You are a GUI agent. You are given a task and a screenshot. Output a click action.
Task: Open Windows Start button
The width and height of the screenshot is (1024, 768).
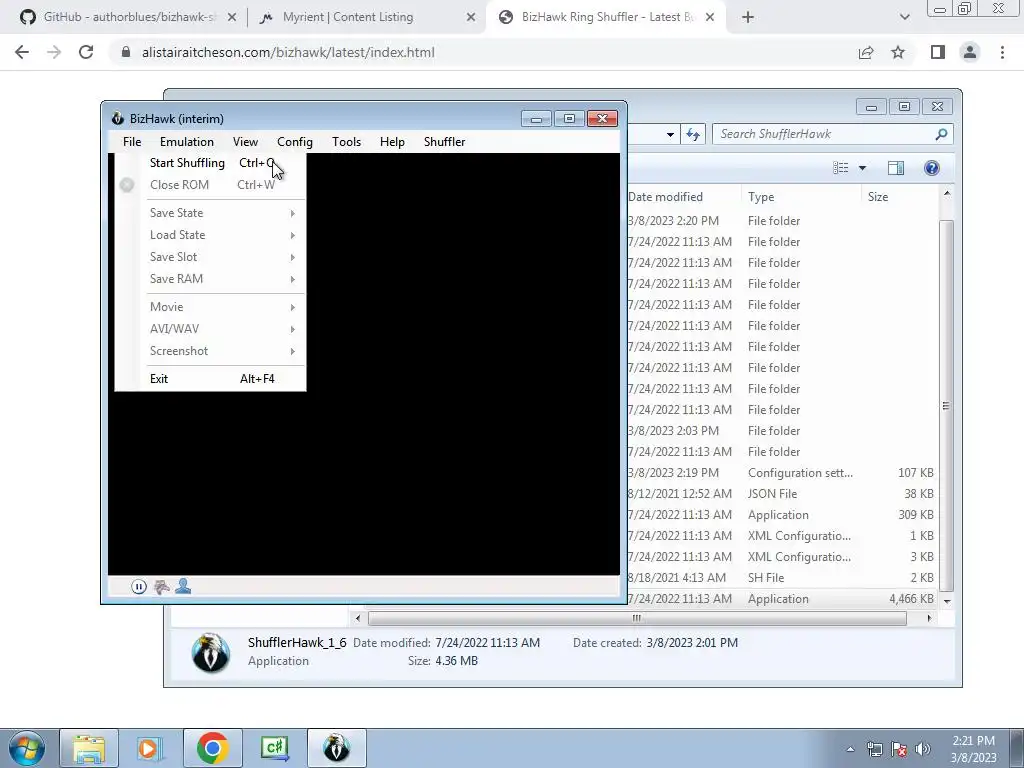point(27,748)
